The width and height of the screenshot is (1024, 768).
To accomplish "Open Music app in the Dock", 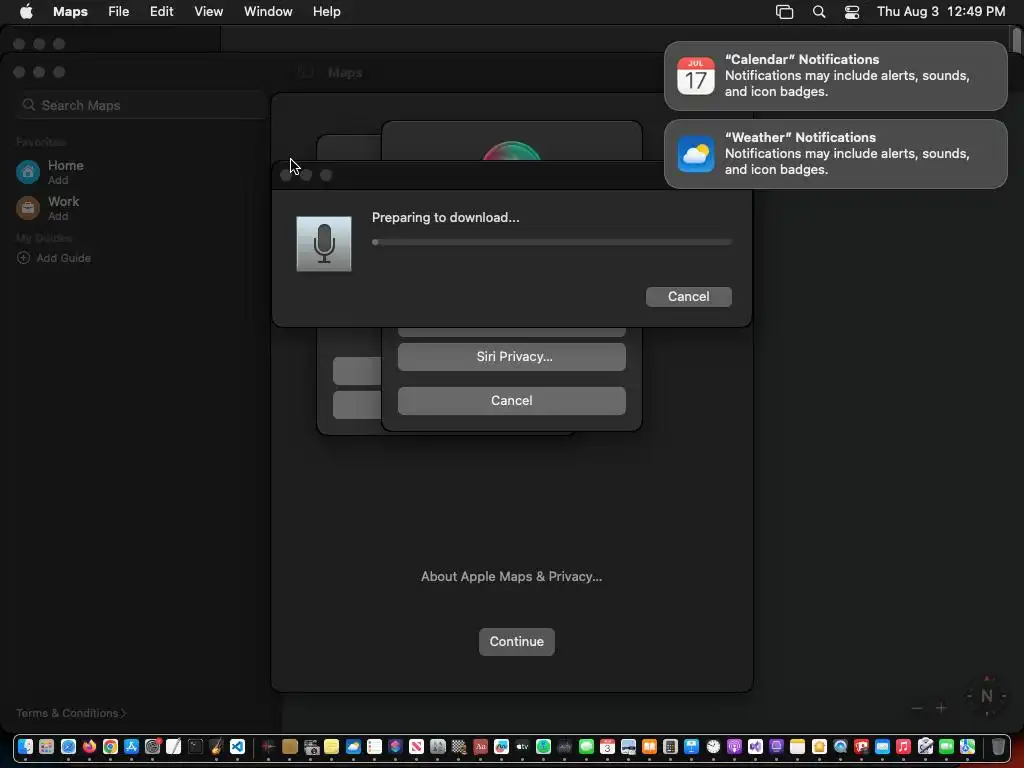I will coord(903,746).
